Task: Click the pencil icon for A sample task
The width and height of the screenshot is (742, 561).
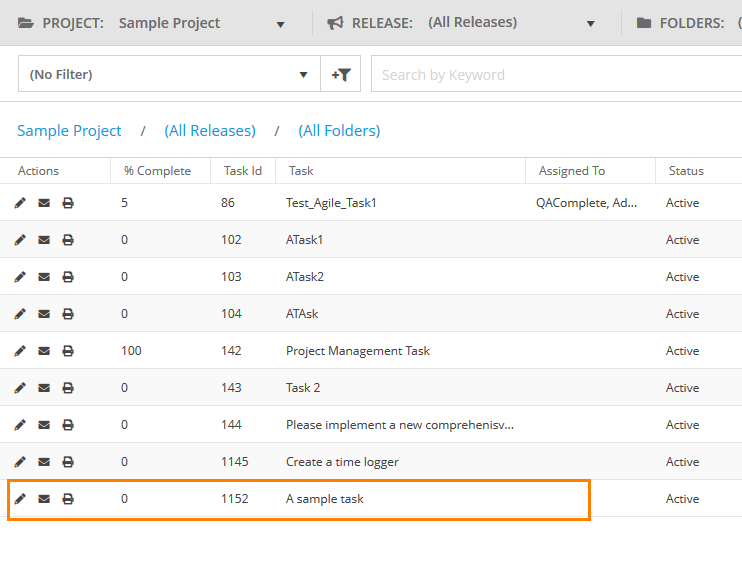Action: (x=20, y=499)
